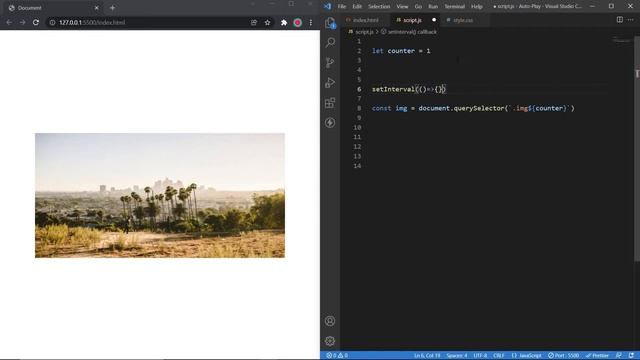
Task: Click the code minimap preview
Action: 622,40
